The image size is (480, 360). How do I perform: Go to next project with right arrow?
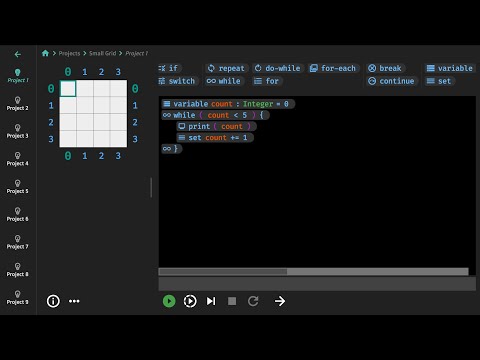[280, 301]
